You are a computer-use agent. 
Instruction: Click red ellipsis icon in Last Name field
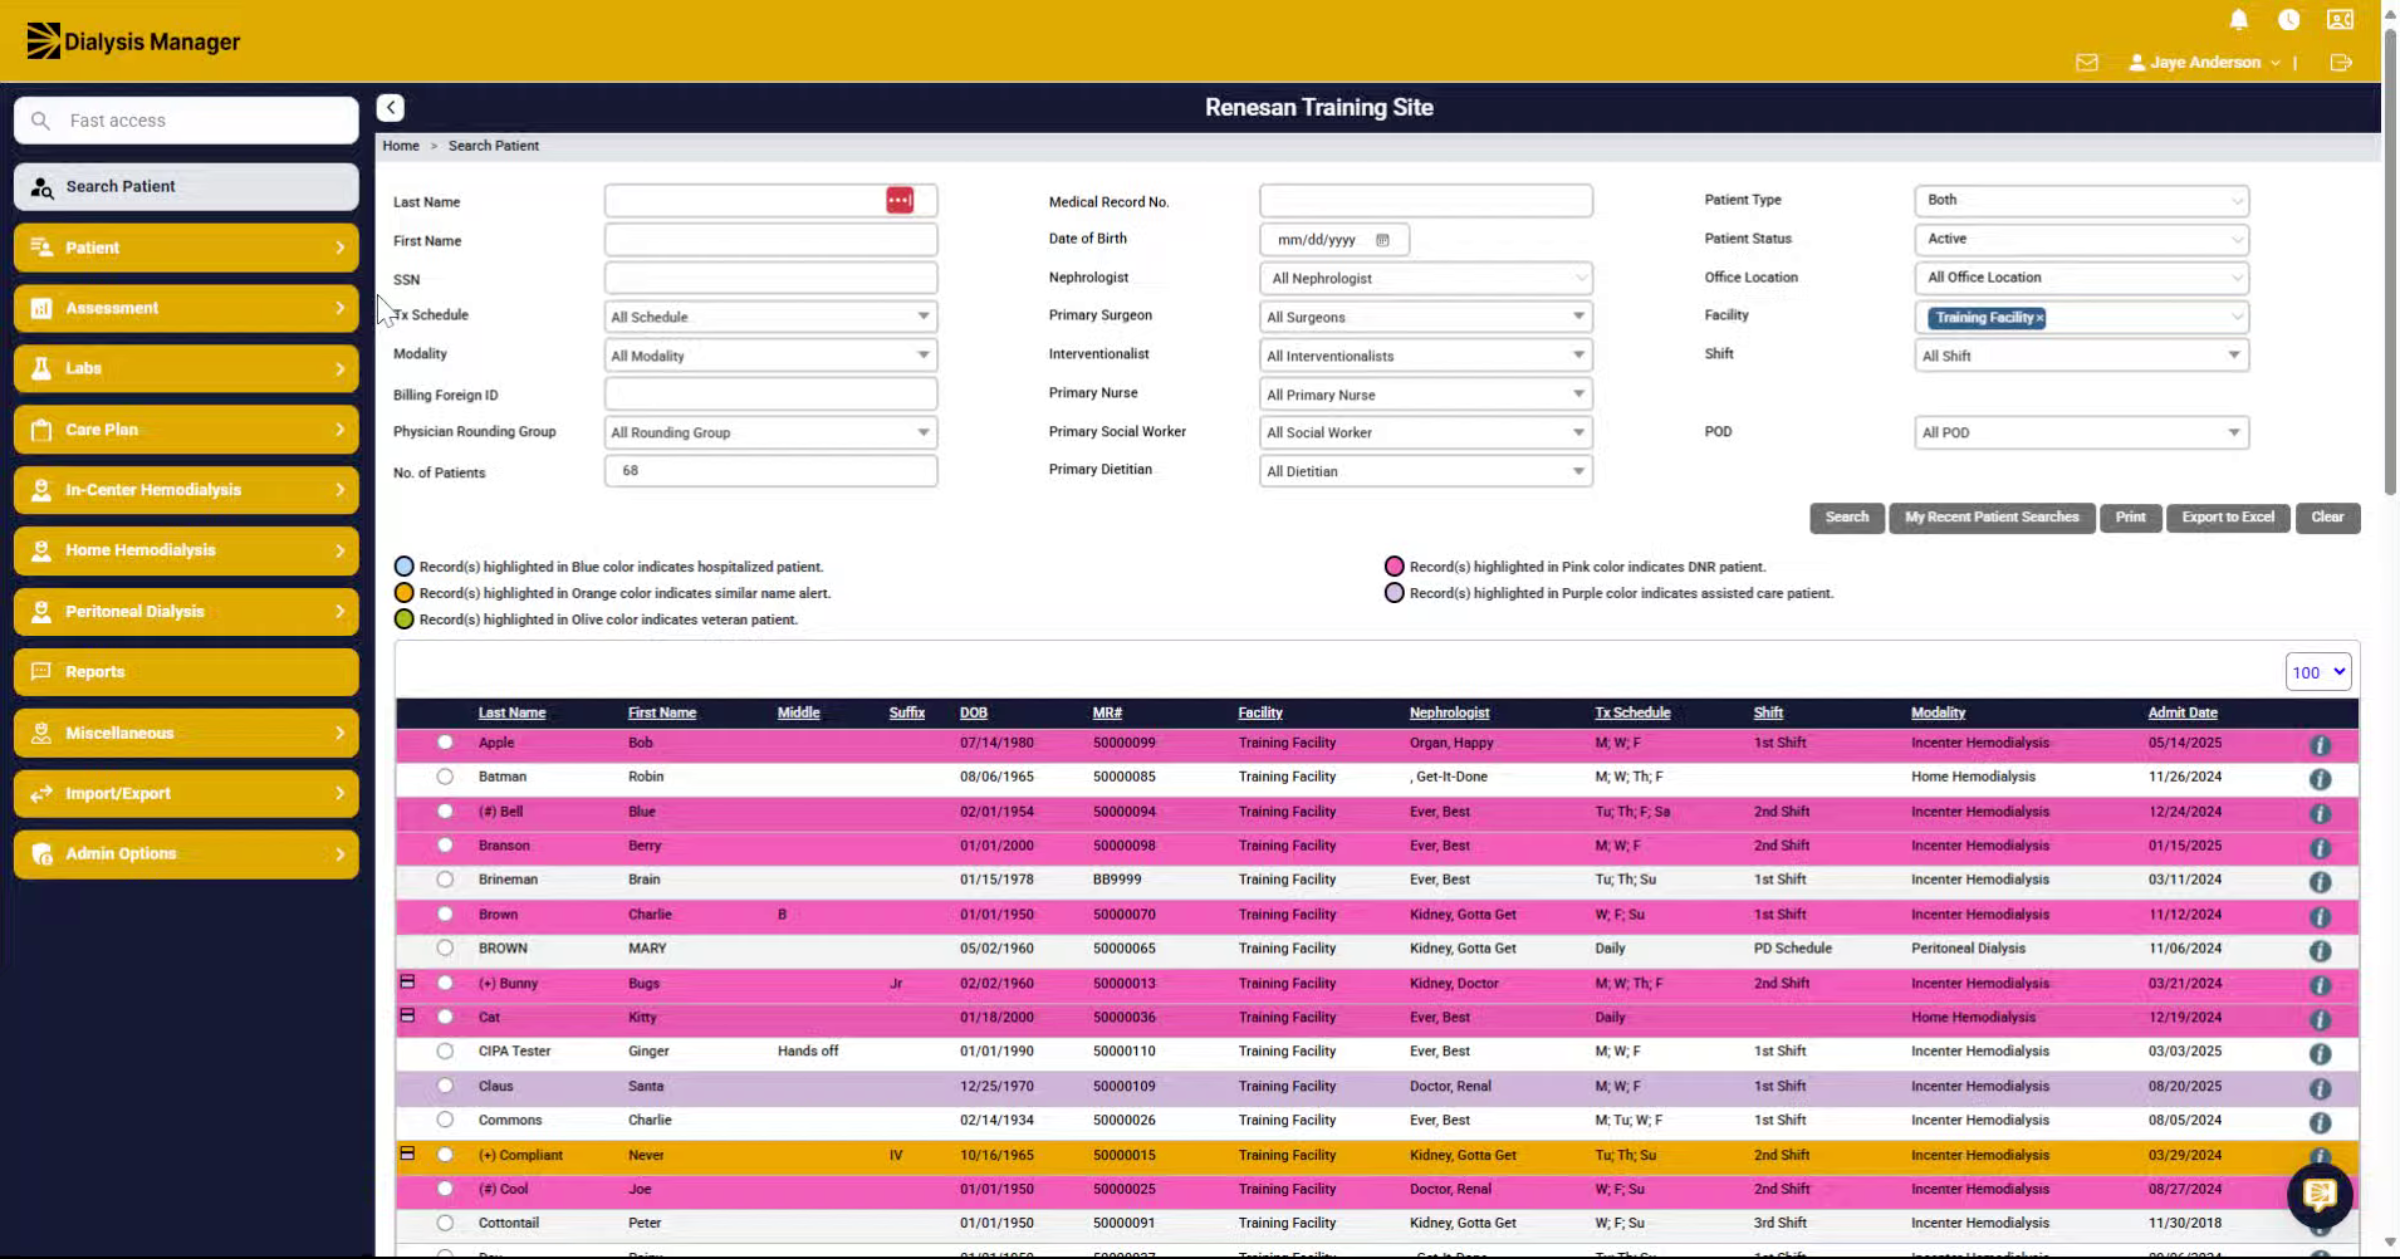point(899,200)
